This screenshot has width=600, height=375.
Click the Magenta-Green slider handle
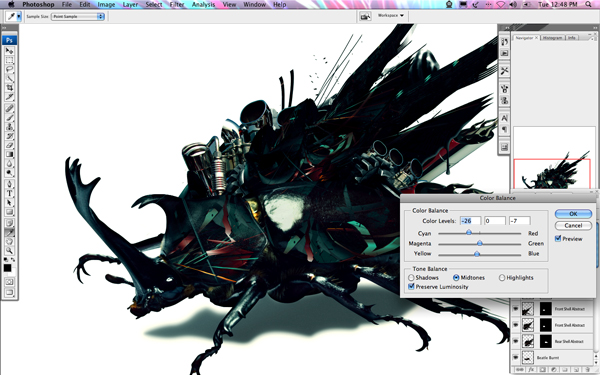click(479, 243)
